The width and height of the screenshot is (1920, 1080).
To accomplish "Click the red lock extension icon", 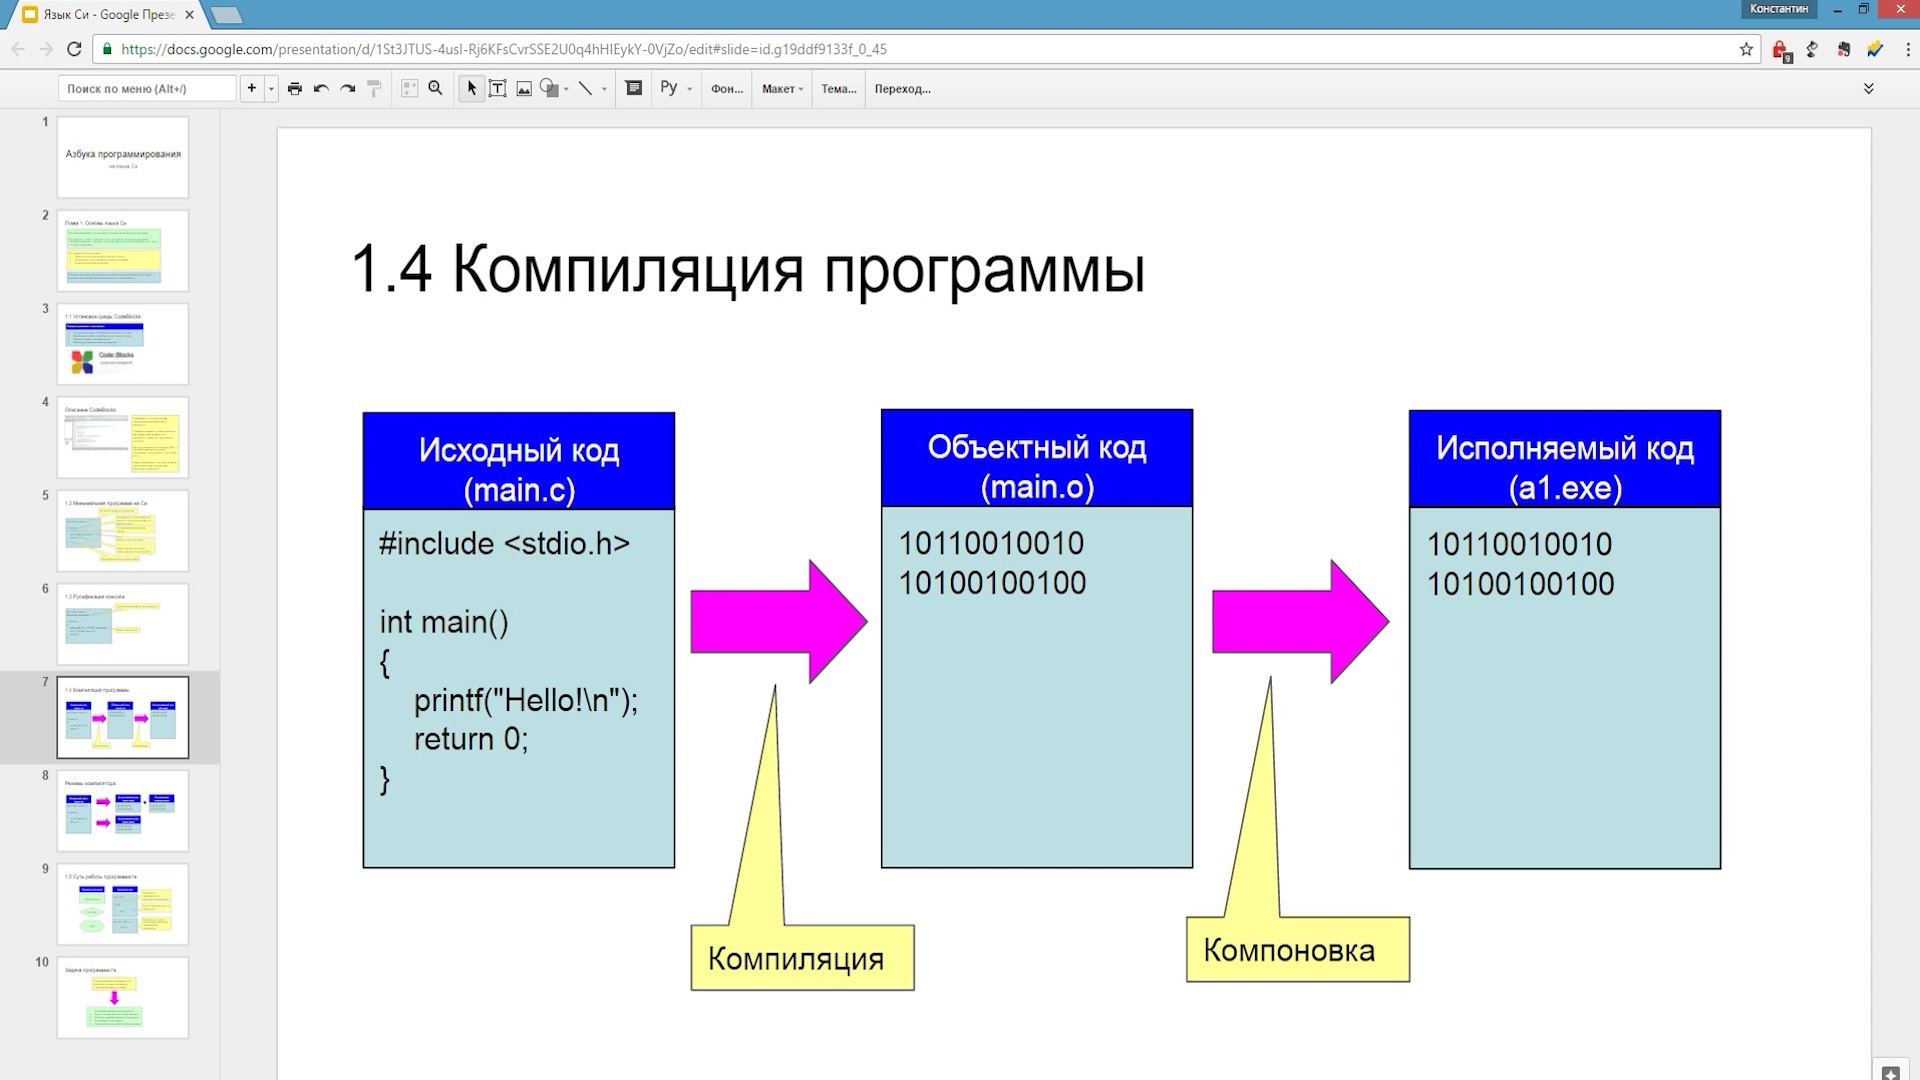I will point(1781,50).
